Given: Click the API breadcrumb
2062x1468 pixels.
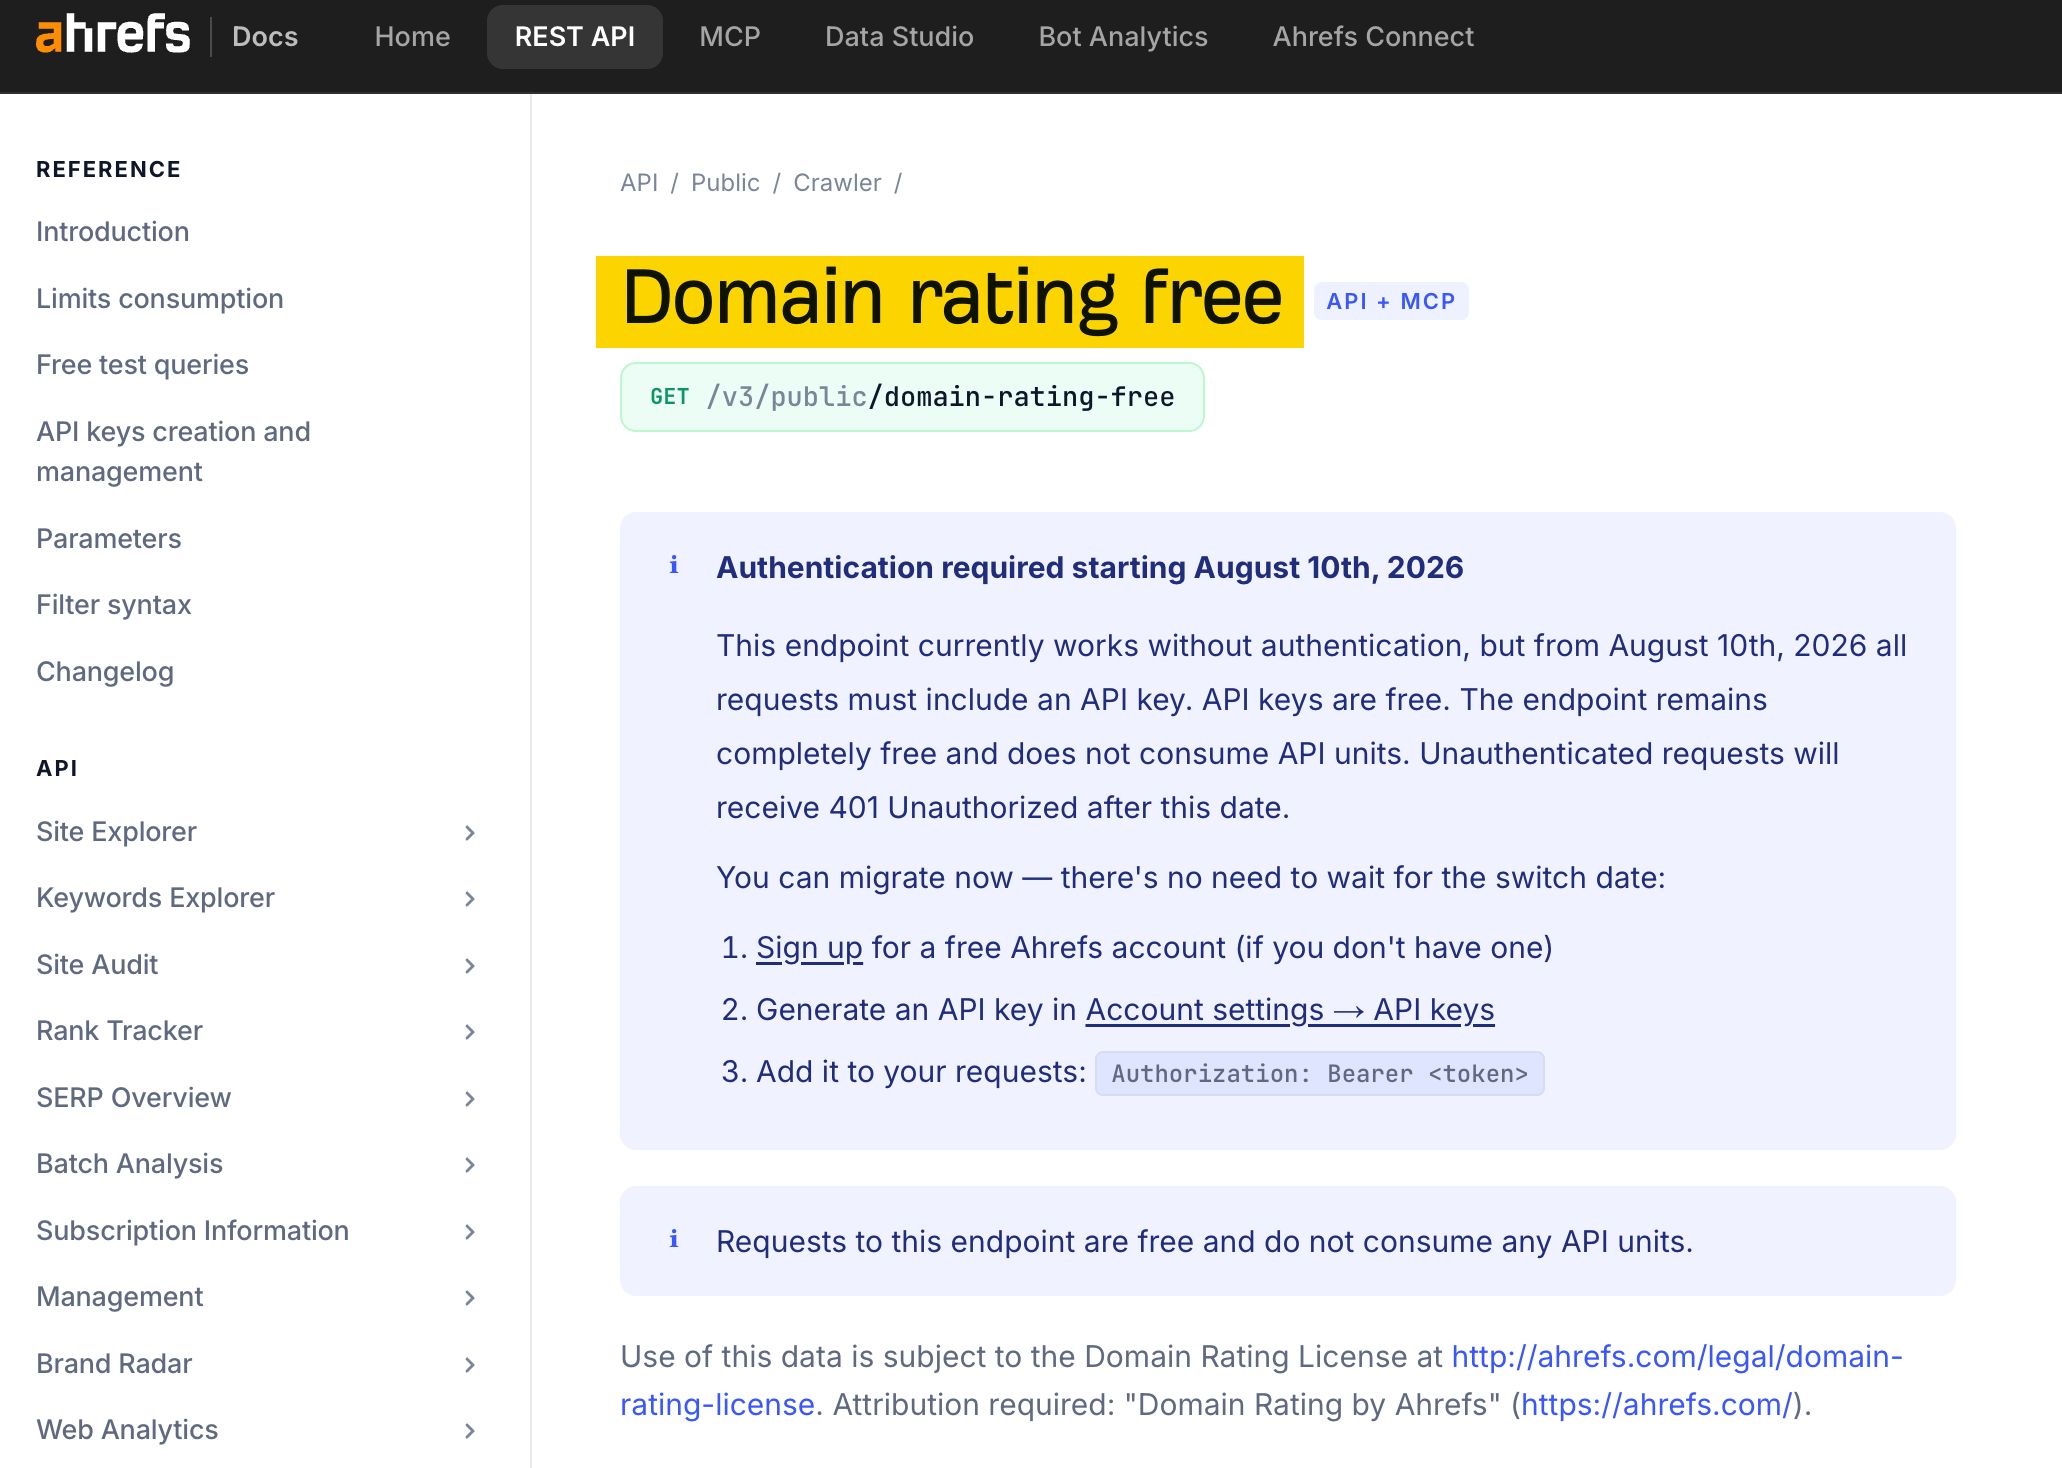Looking at the screenshot, I should [639, 183].
